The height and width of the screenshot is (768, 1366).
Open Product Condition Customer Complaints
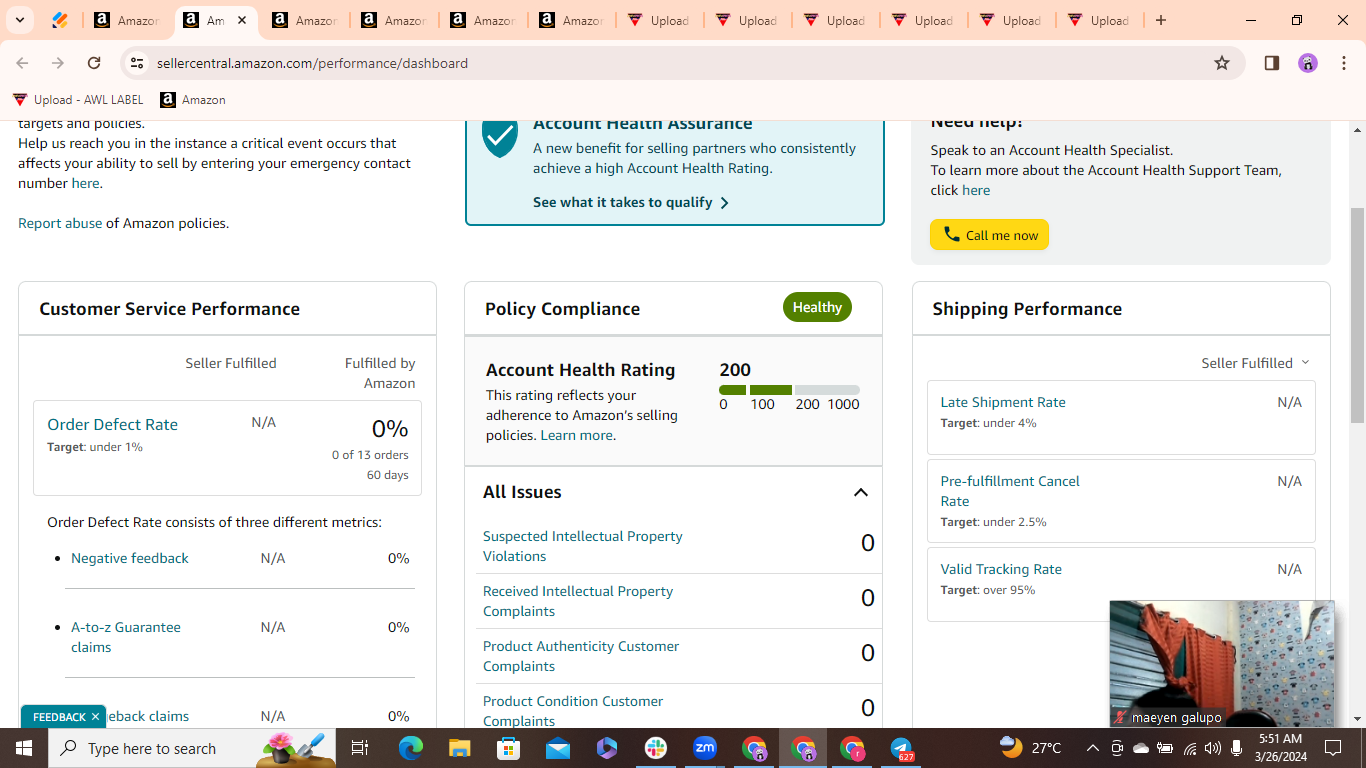coord(573,711)
